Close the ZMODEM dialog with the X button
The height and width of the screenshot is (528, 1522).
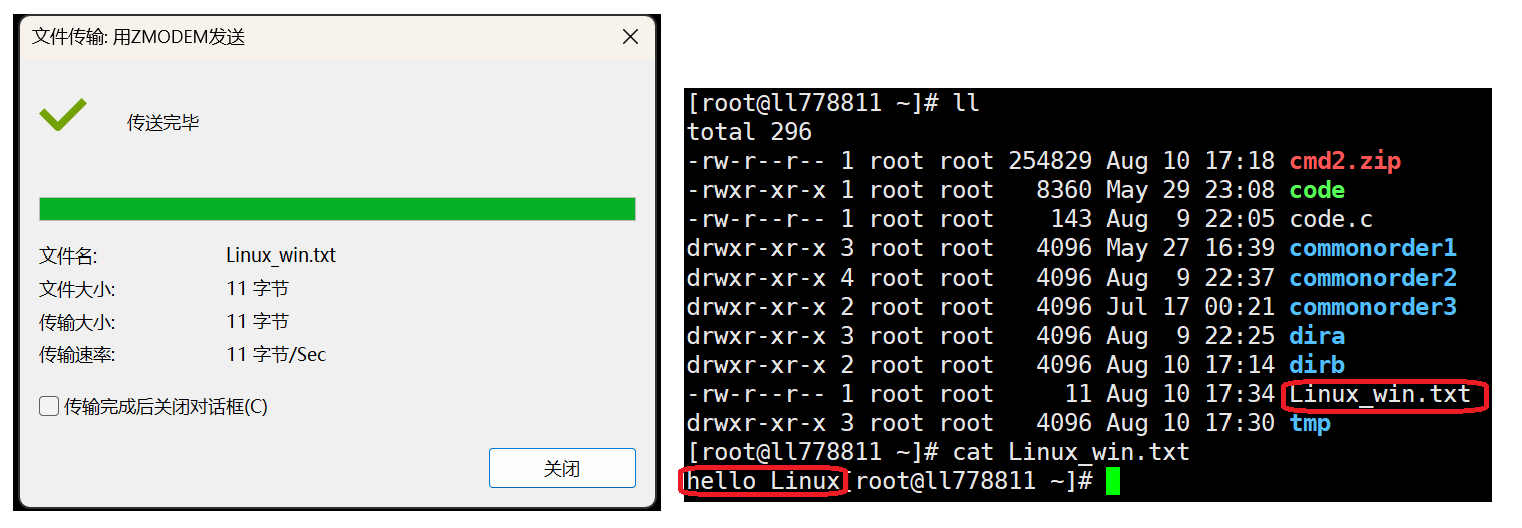[630, 37]
